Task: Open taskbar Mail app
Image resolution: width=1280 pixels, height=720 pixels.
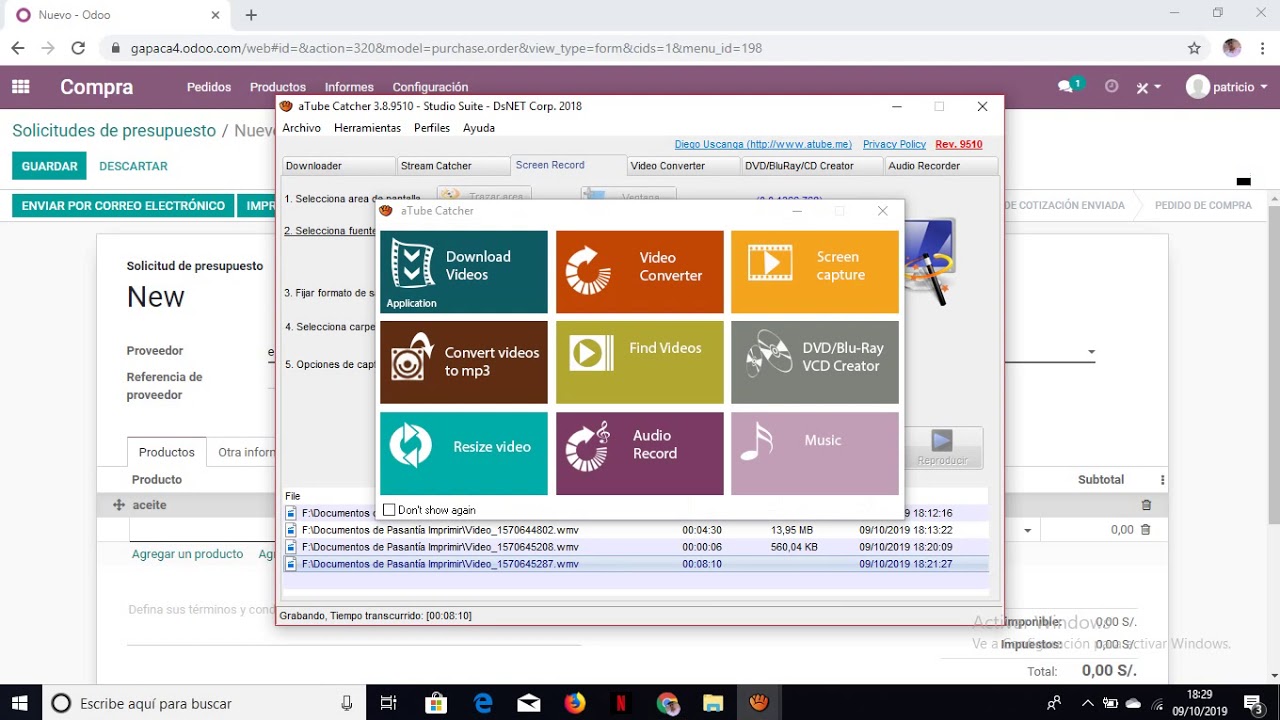Action: [x=528, y=703]
